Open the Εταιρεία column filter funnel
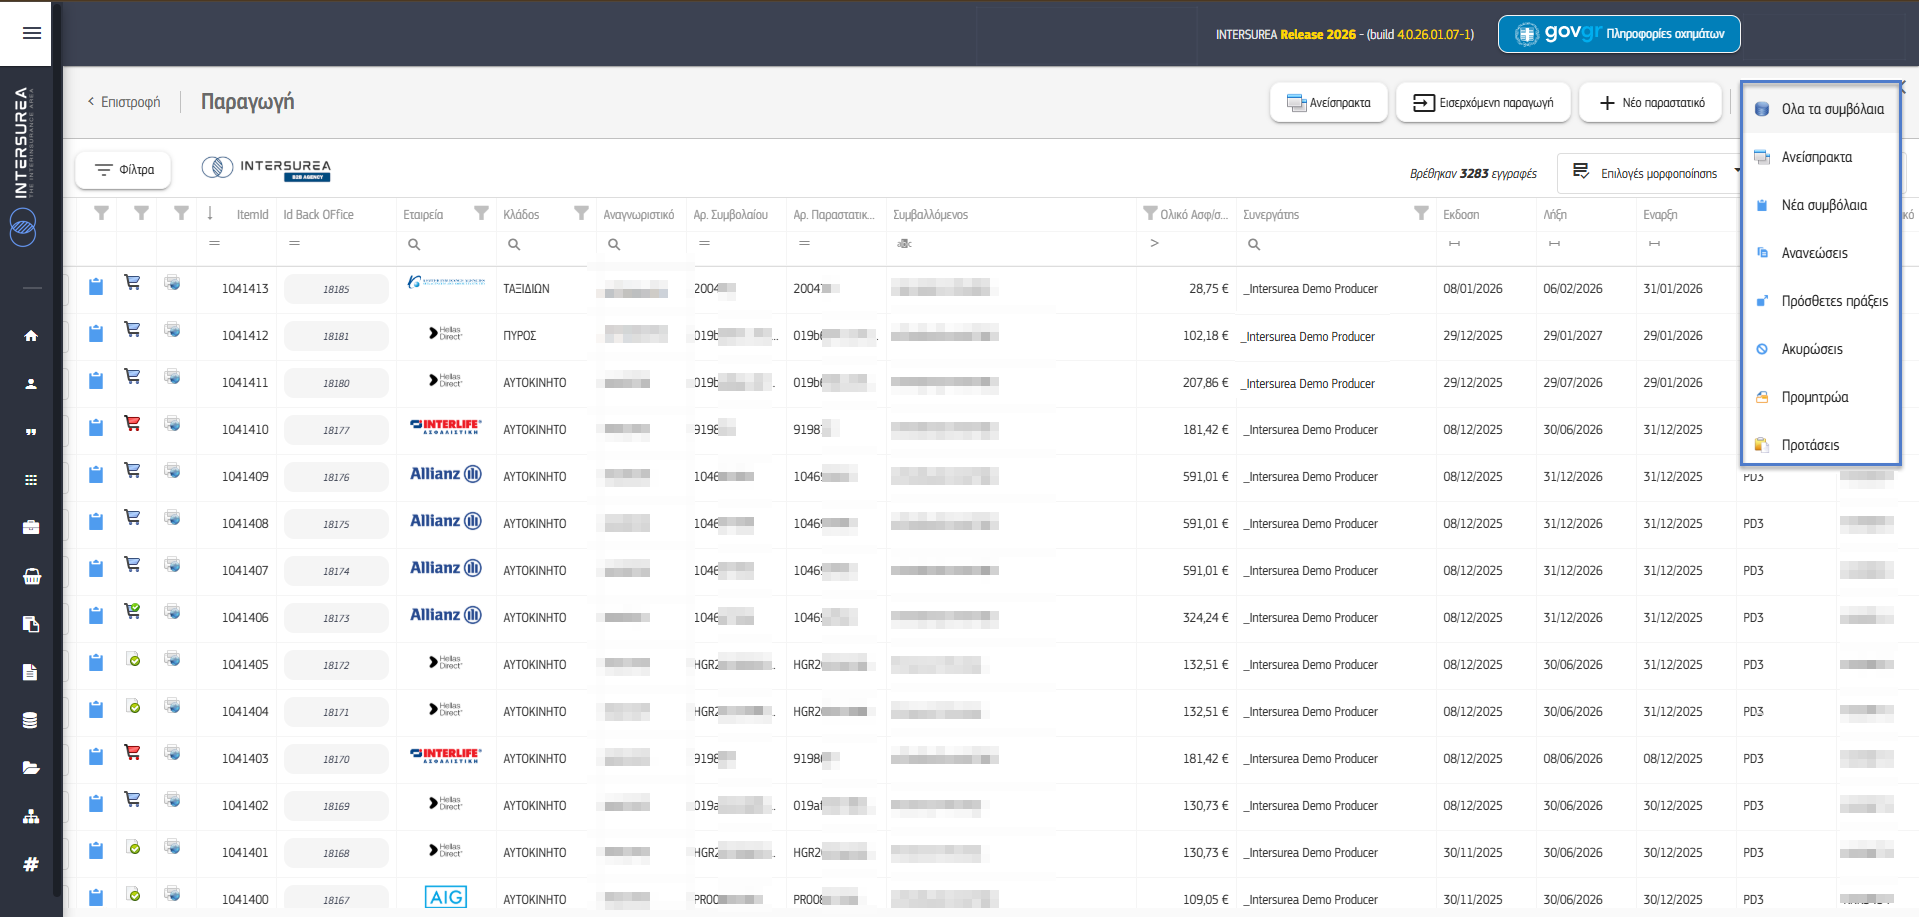Image resolution: width=1919 pixels, height=917 pixels. pos(481,213)
